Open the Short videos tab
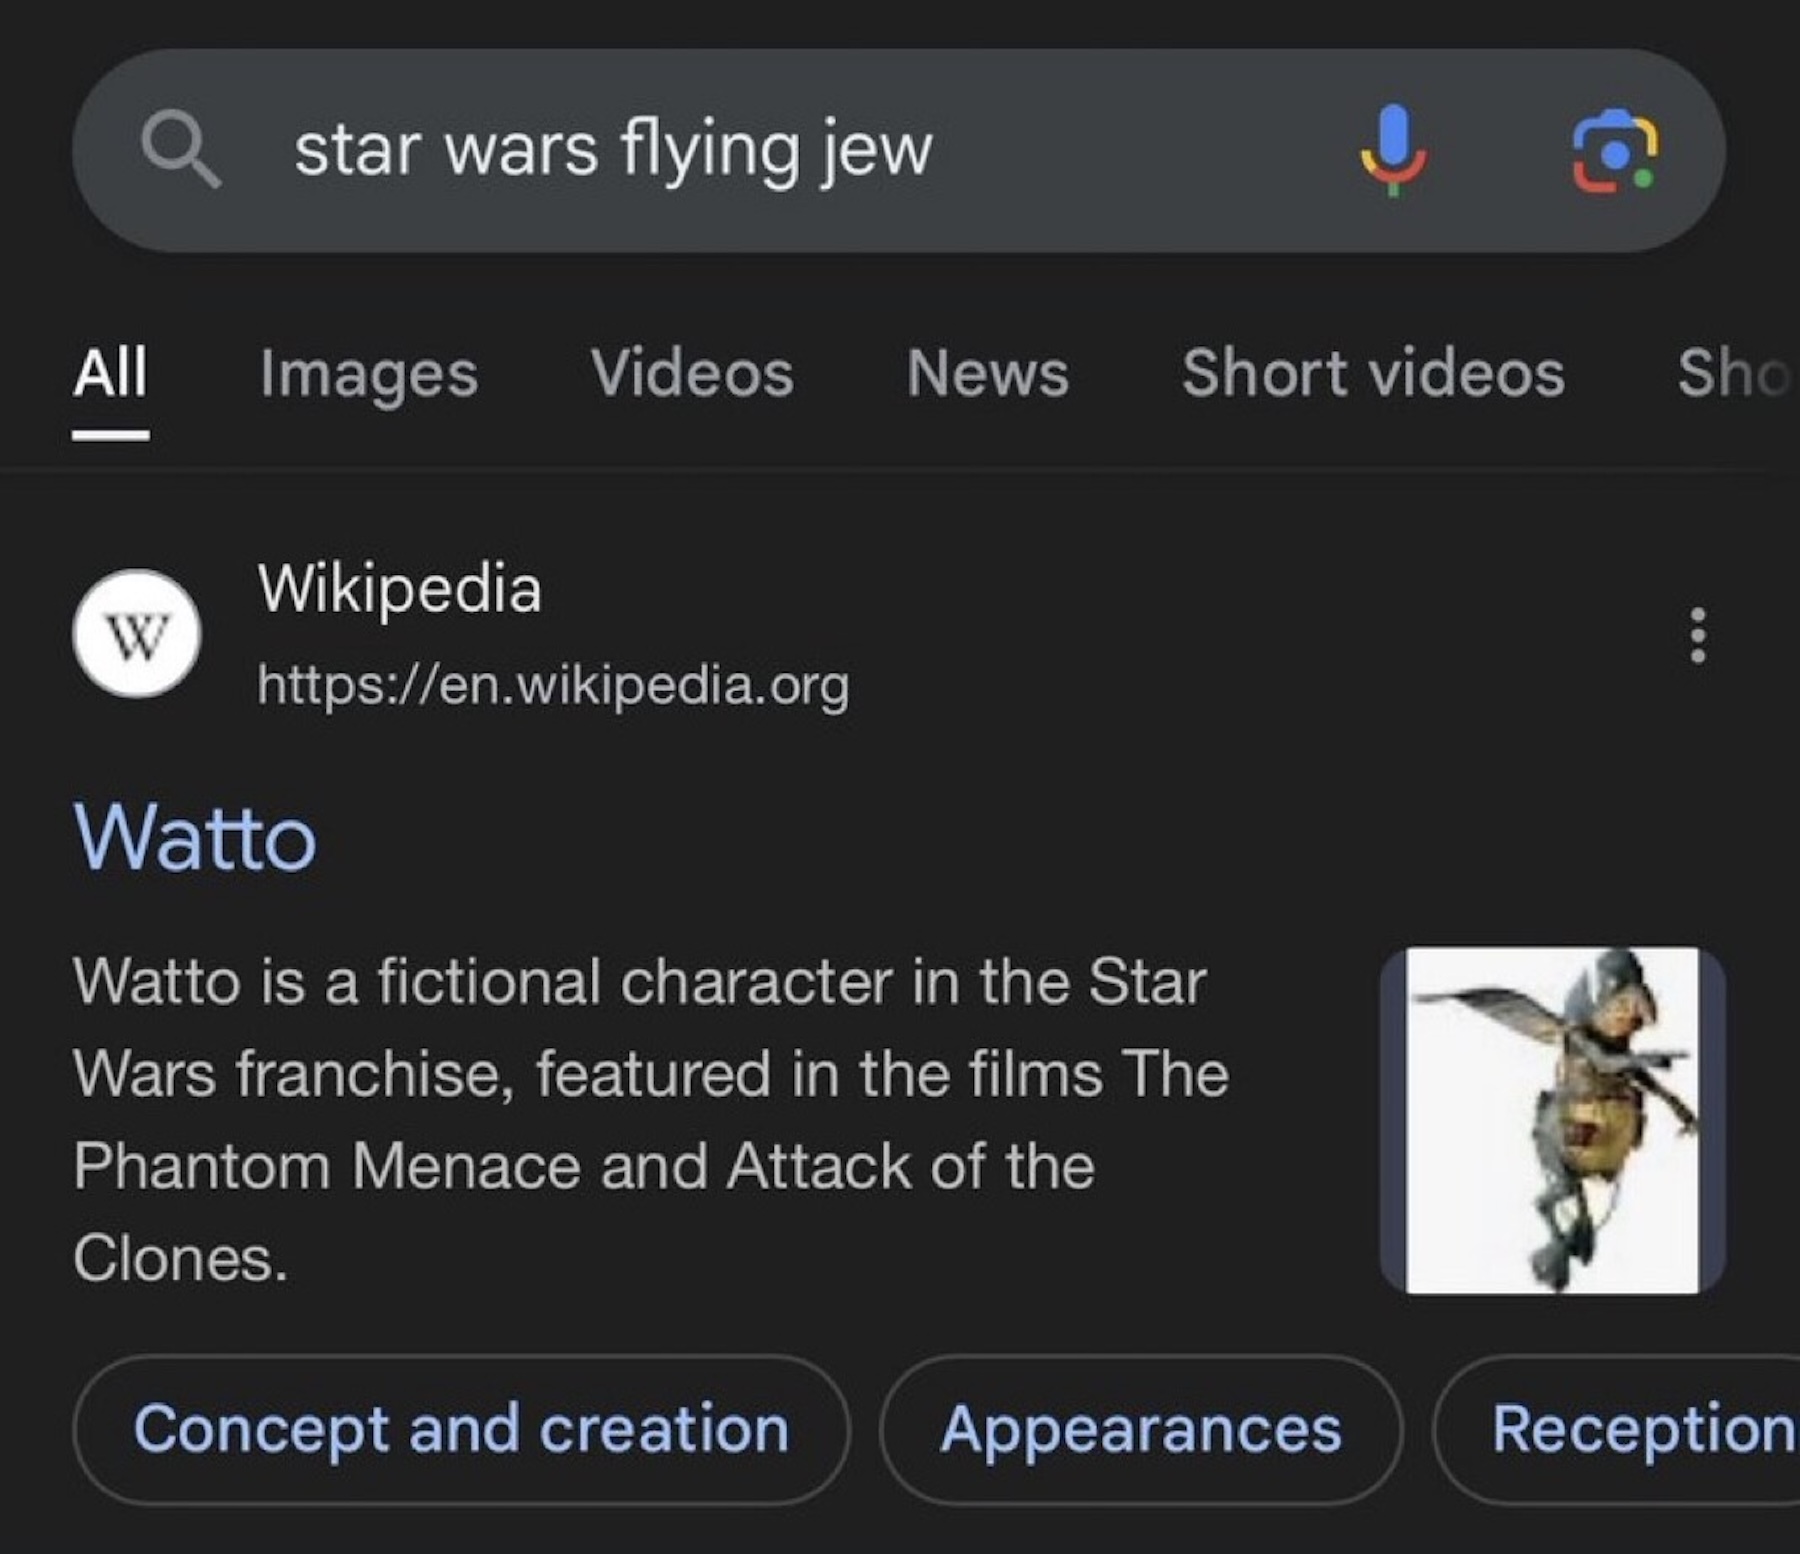 click(x=1373, y=374)
